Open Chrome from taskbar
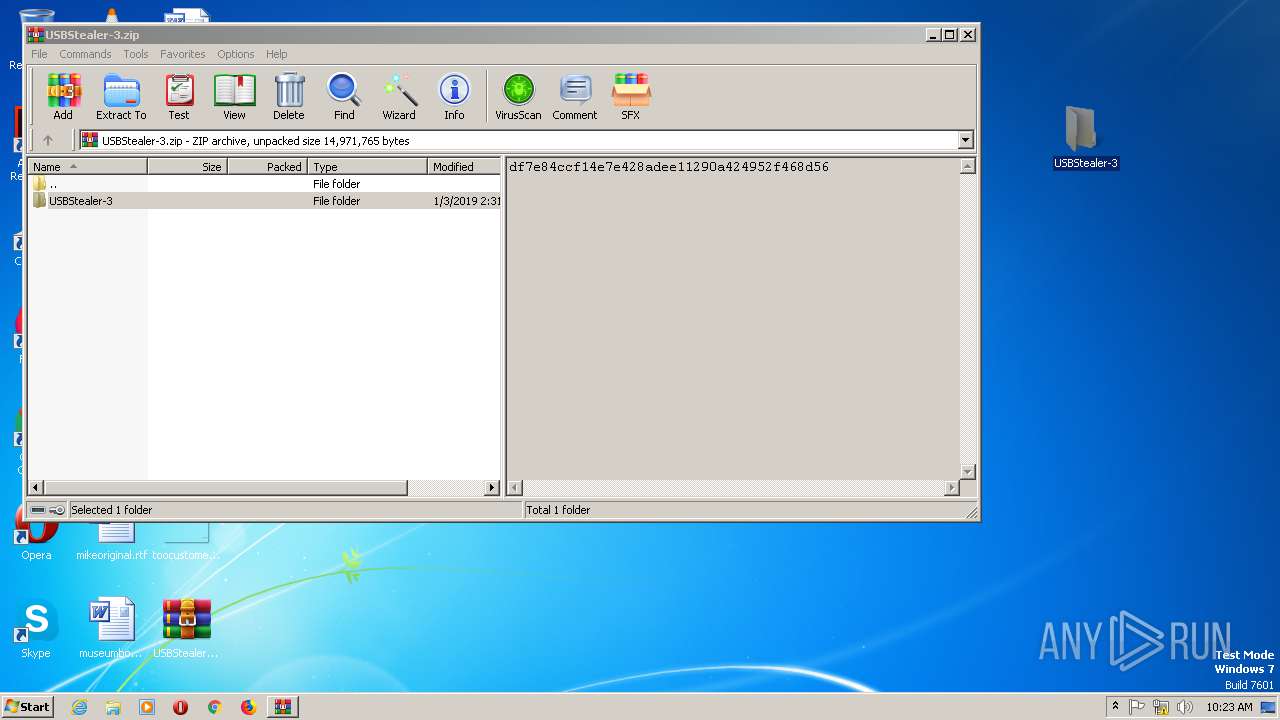Screen dimensions: 1280x720 214,707
